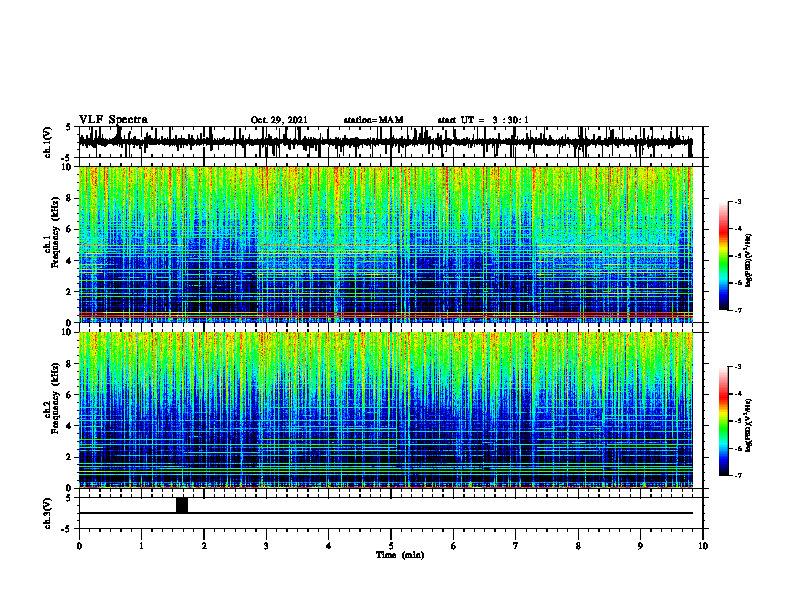Click time axis tick label "1"
The height and width of the screenshot is (612, 792).
pyautogui.click(x=141, y=546)
